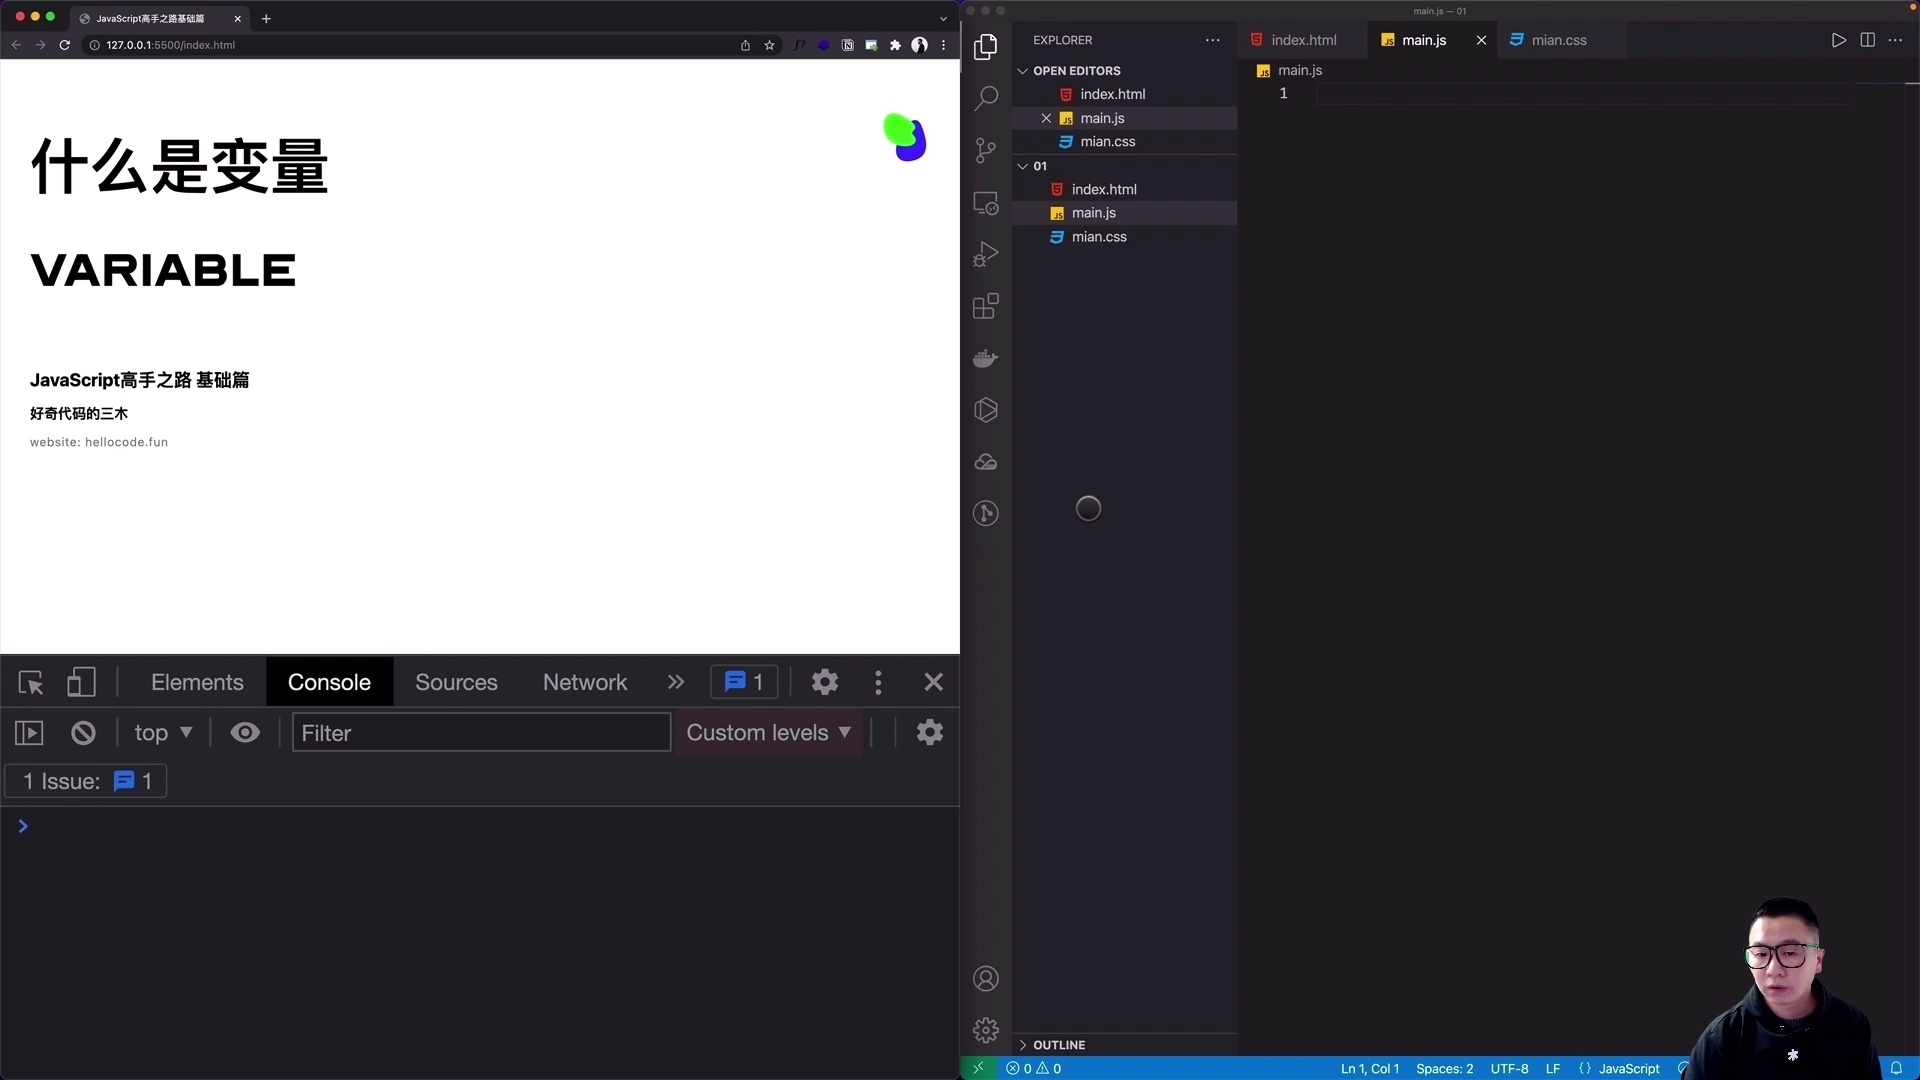Create a live expression with the eye icon
This screenshot has width=1920, height=1080.
click(245, 732)
